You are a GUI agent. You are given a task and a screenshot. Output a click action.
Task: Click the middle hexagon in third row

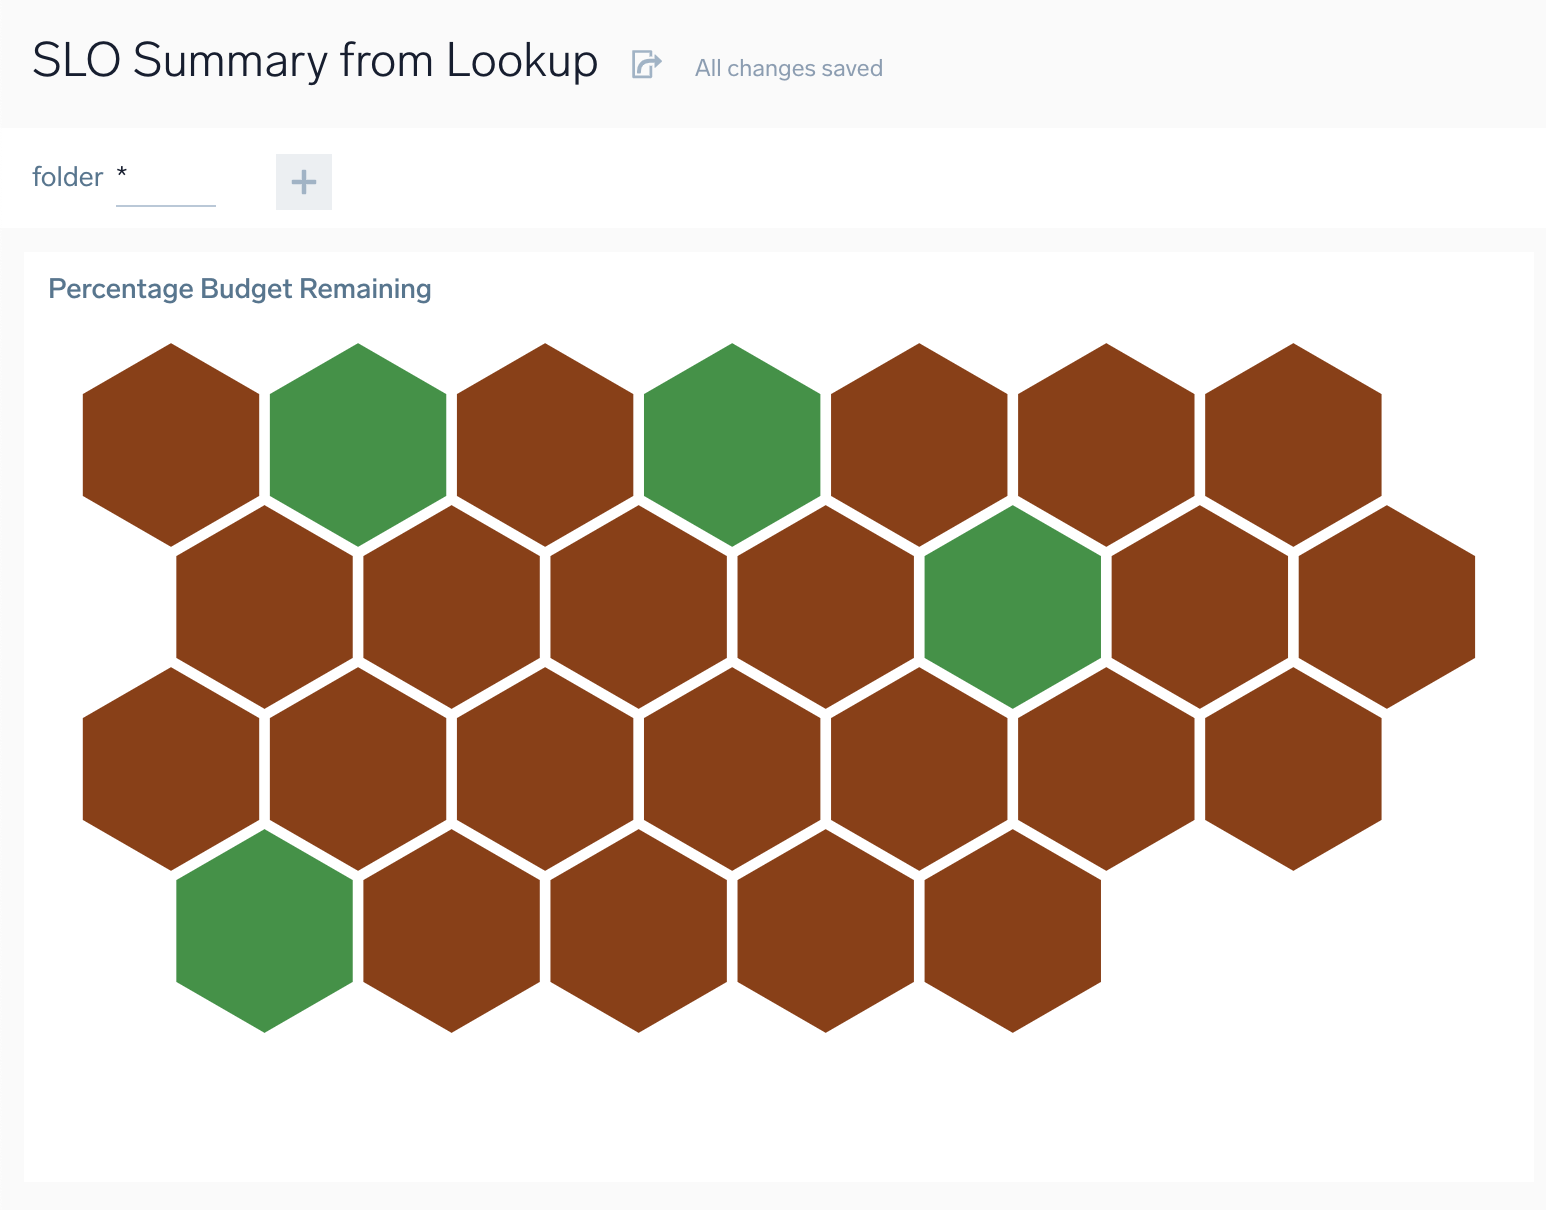732,769
